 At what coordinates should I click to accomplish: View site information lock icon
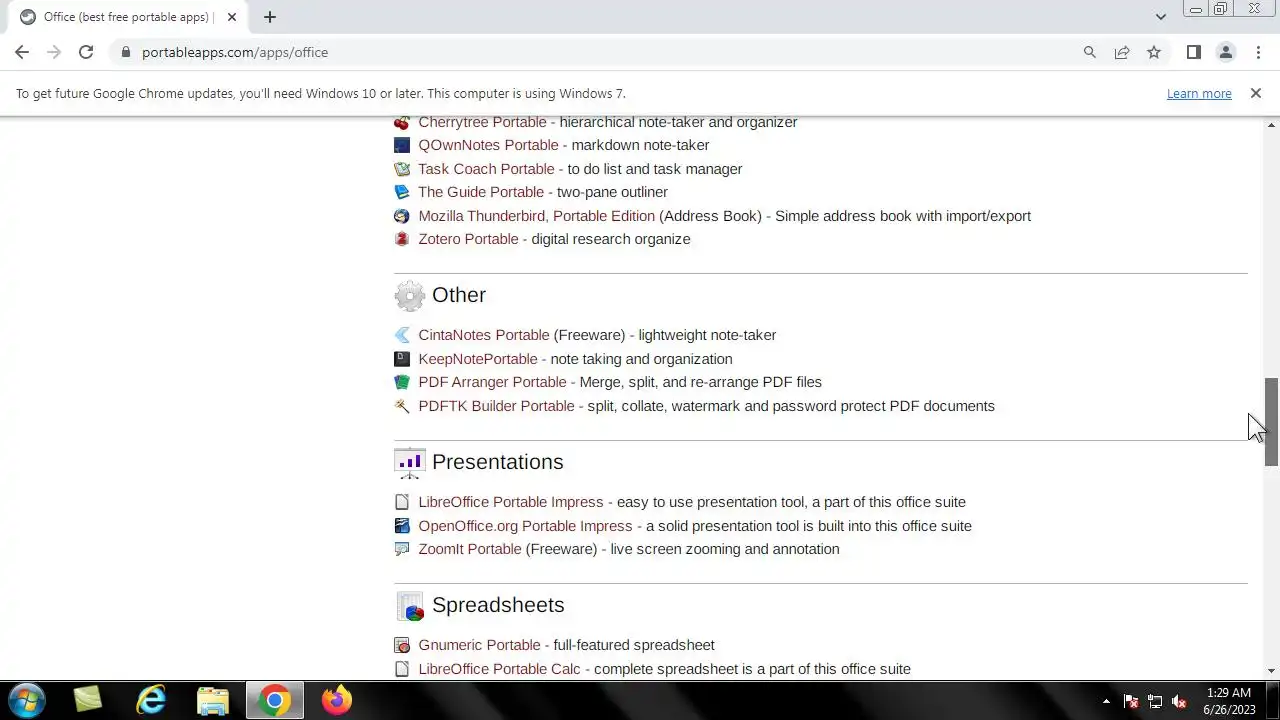click(x=125, y=52)
